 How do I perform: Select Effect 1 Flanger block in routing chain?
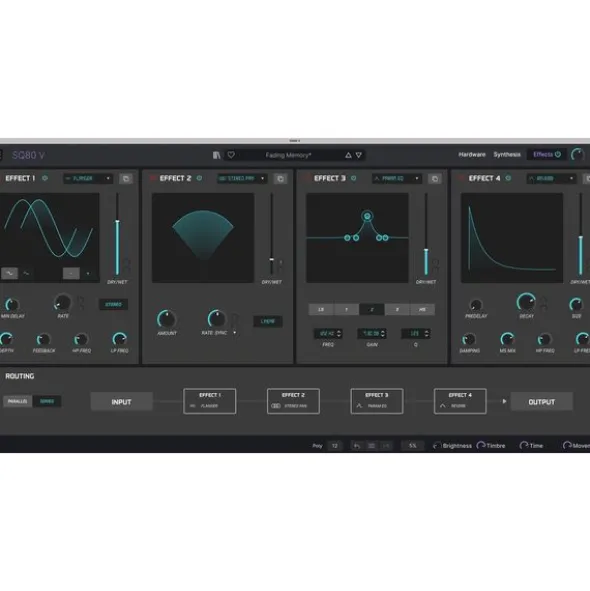pos(210,401)
